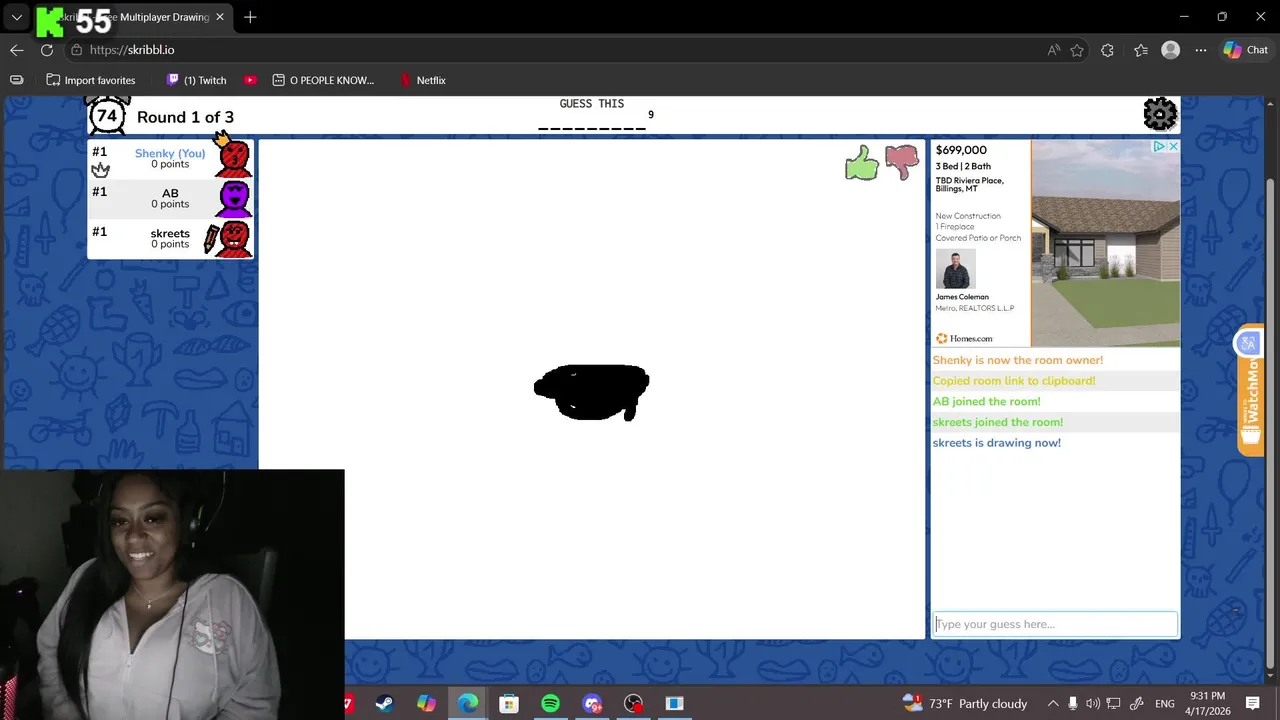This screenshot has width=1280, height=720.
Task: Click the guess input field
Action: (x=1055, y=624)
